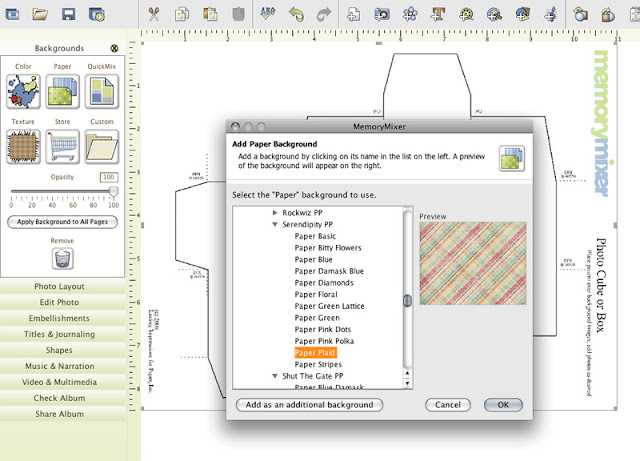Confirm the dialog with OK
The height and width of the screenshot is (461, 640).
coord(503,405)
